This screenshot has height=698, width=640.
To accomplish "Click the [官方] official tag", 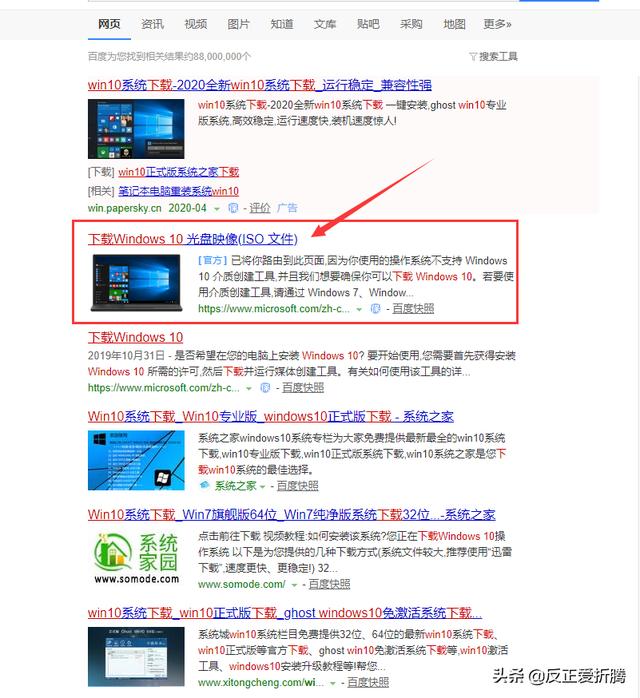I will pyautogui.click(x=213, y=260).
